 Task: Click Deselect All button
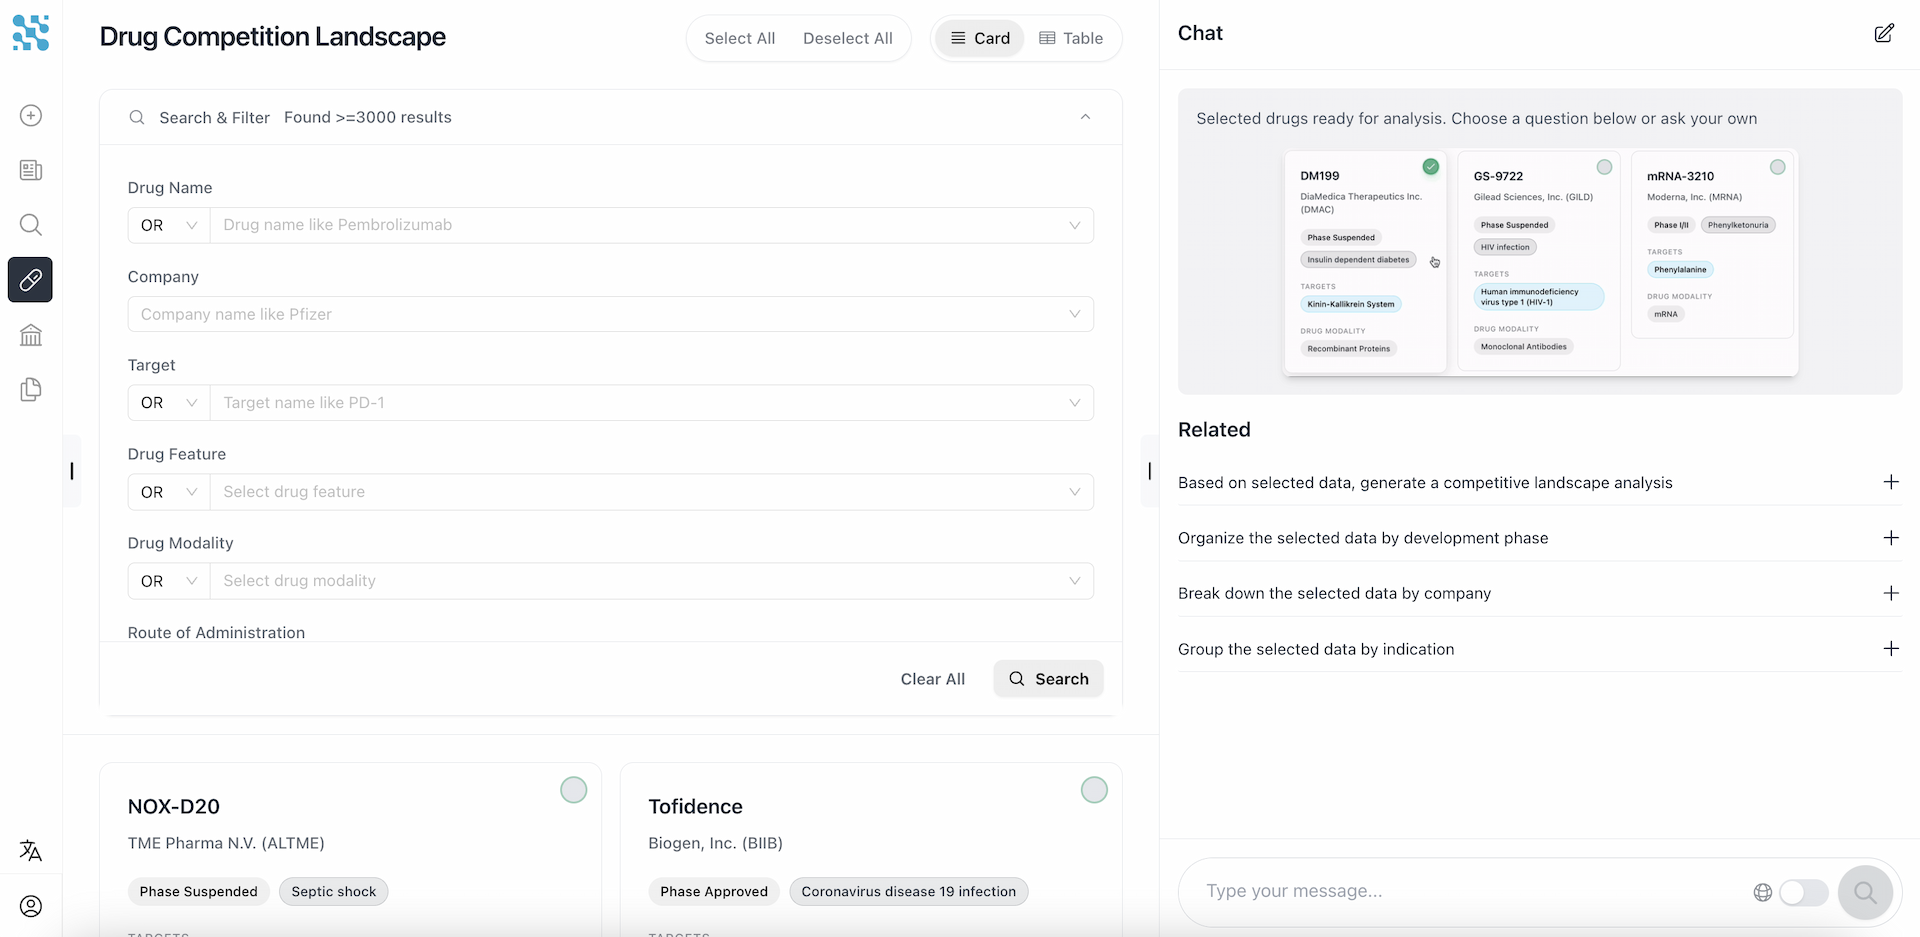pyautogui.click(x=848, y=38)
